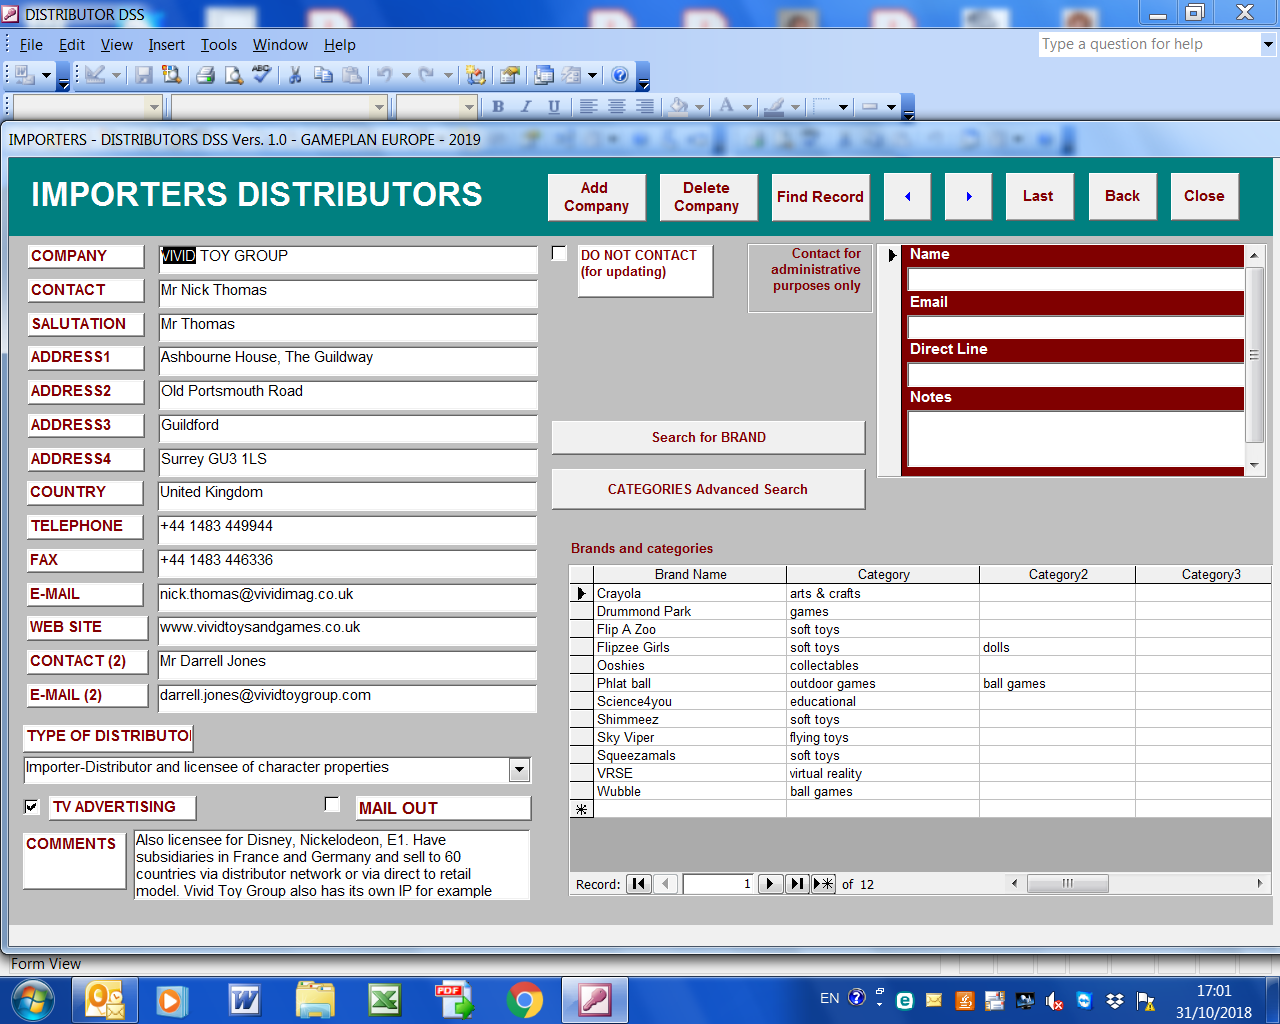Expand the Font name combo box
The height and width of the screenshot is (1024, 1280).
379,107
